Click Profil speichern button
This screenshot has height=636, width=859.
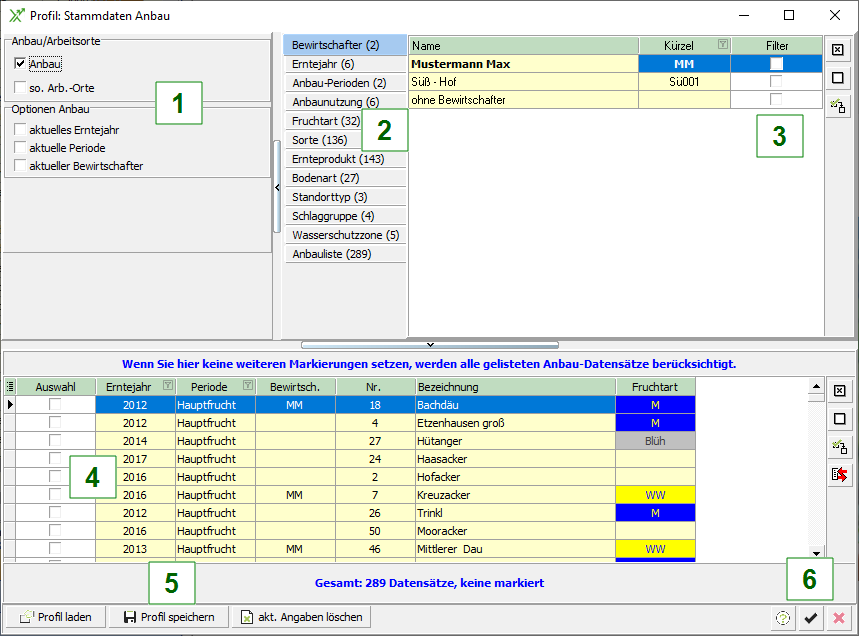168,617
